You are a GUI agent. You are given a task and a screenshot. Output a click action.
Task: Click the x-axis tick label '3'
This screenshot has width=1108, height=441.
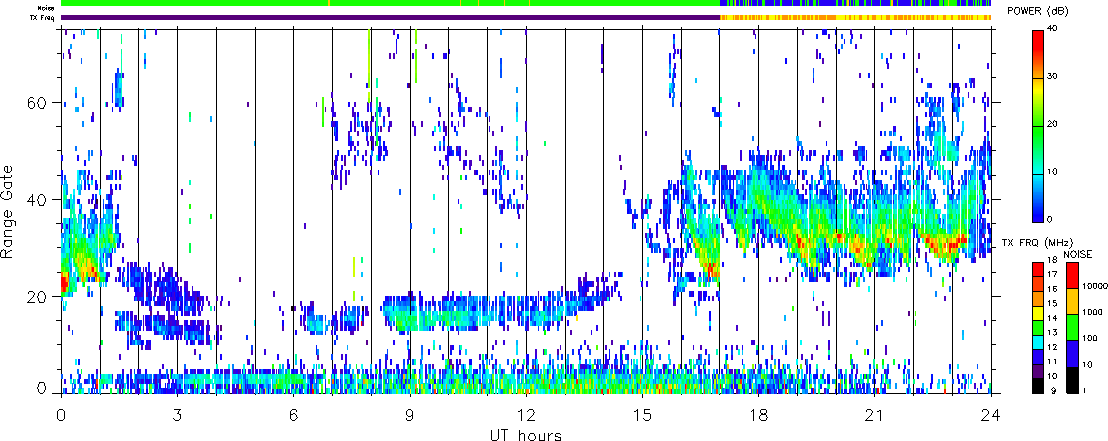click(177, 416)
